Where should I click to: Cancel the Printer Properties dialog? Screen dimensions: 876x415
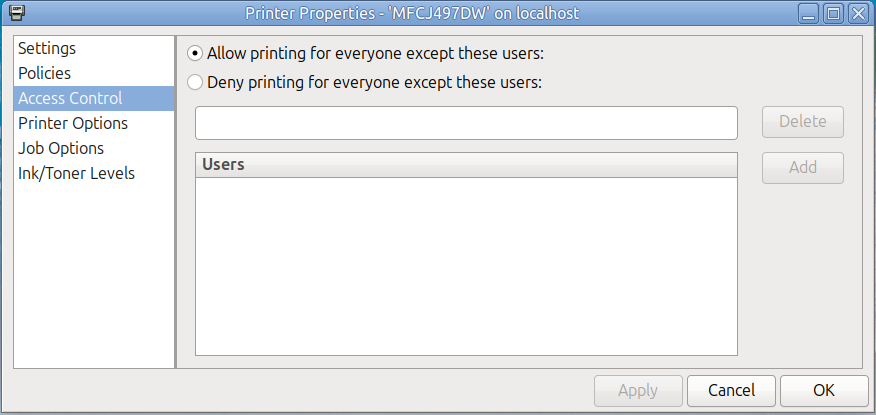[x=731, y=390]
